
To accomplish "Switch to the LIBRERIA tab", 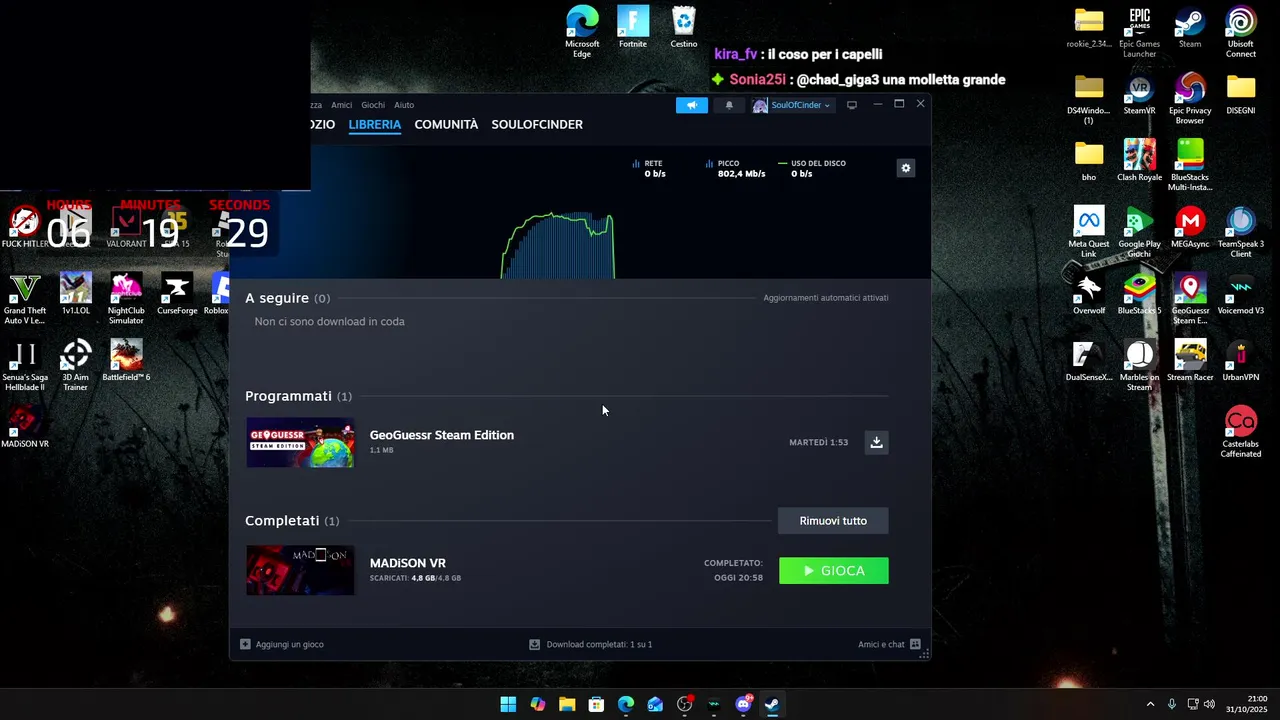I will (x=375, y=125).
